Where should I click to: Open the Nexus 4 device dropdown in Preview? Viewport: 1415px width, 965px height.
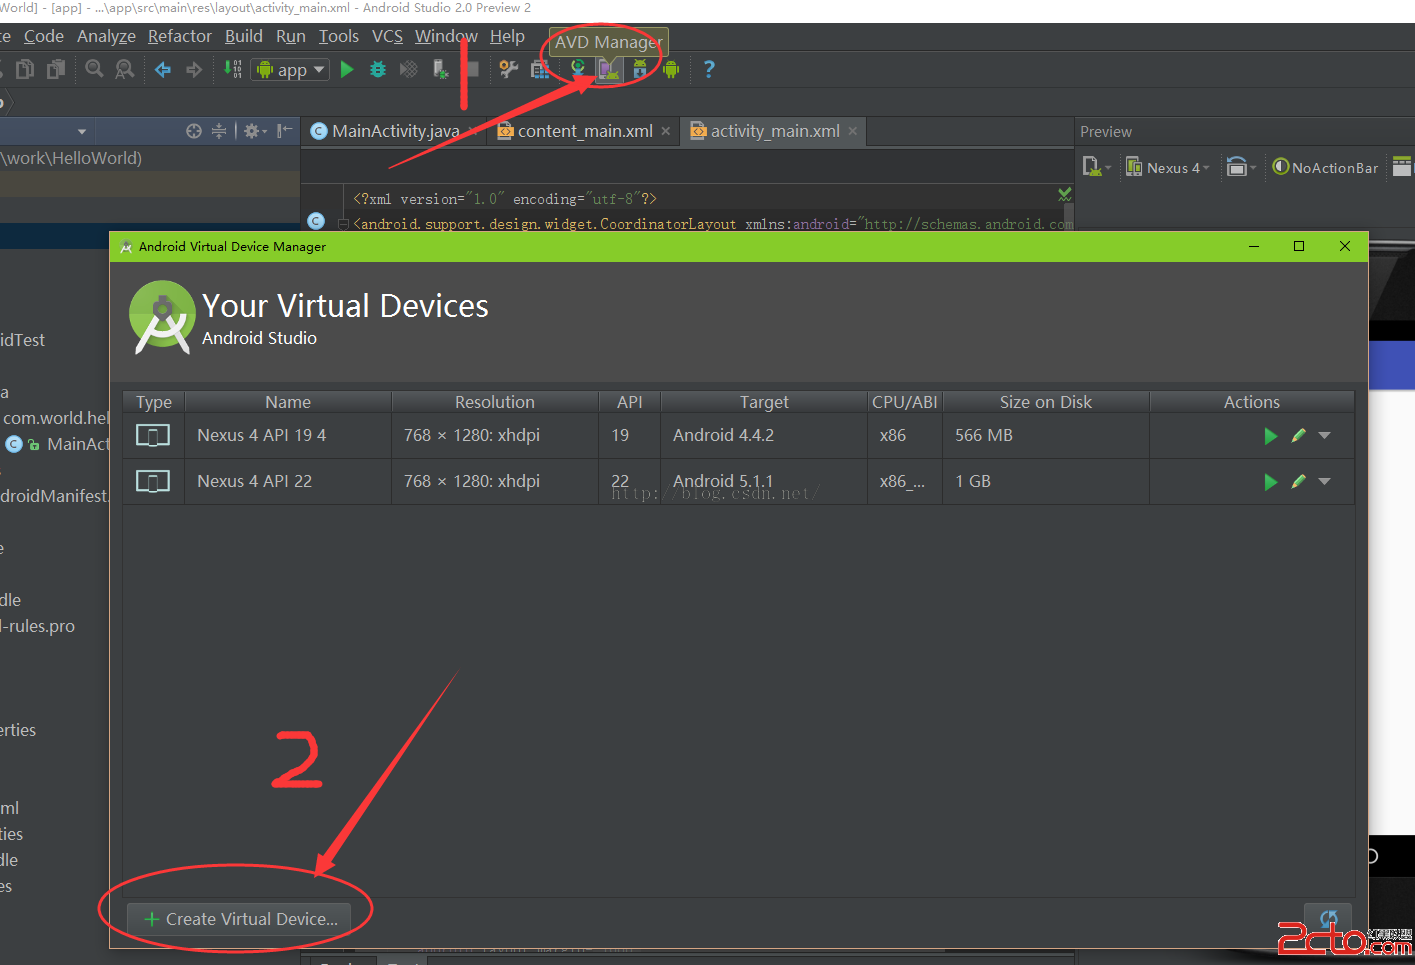coord(1168,168)
